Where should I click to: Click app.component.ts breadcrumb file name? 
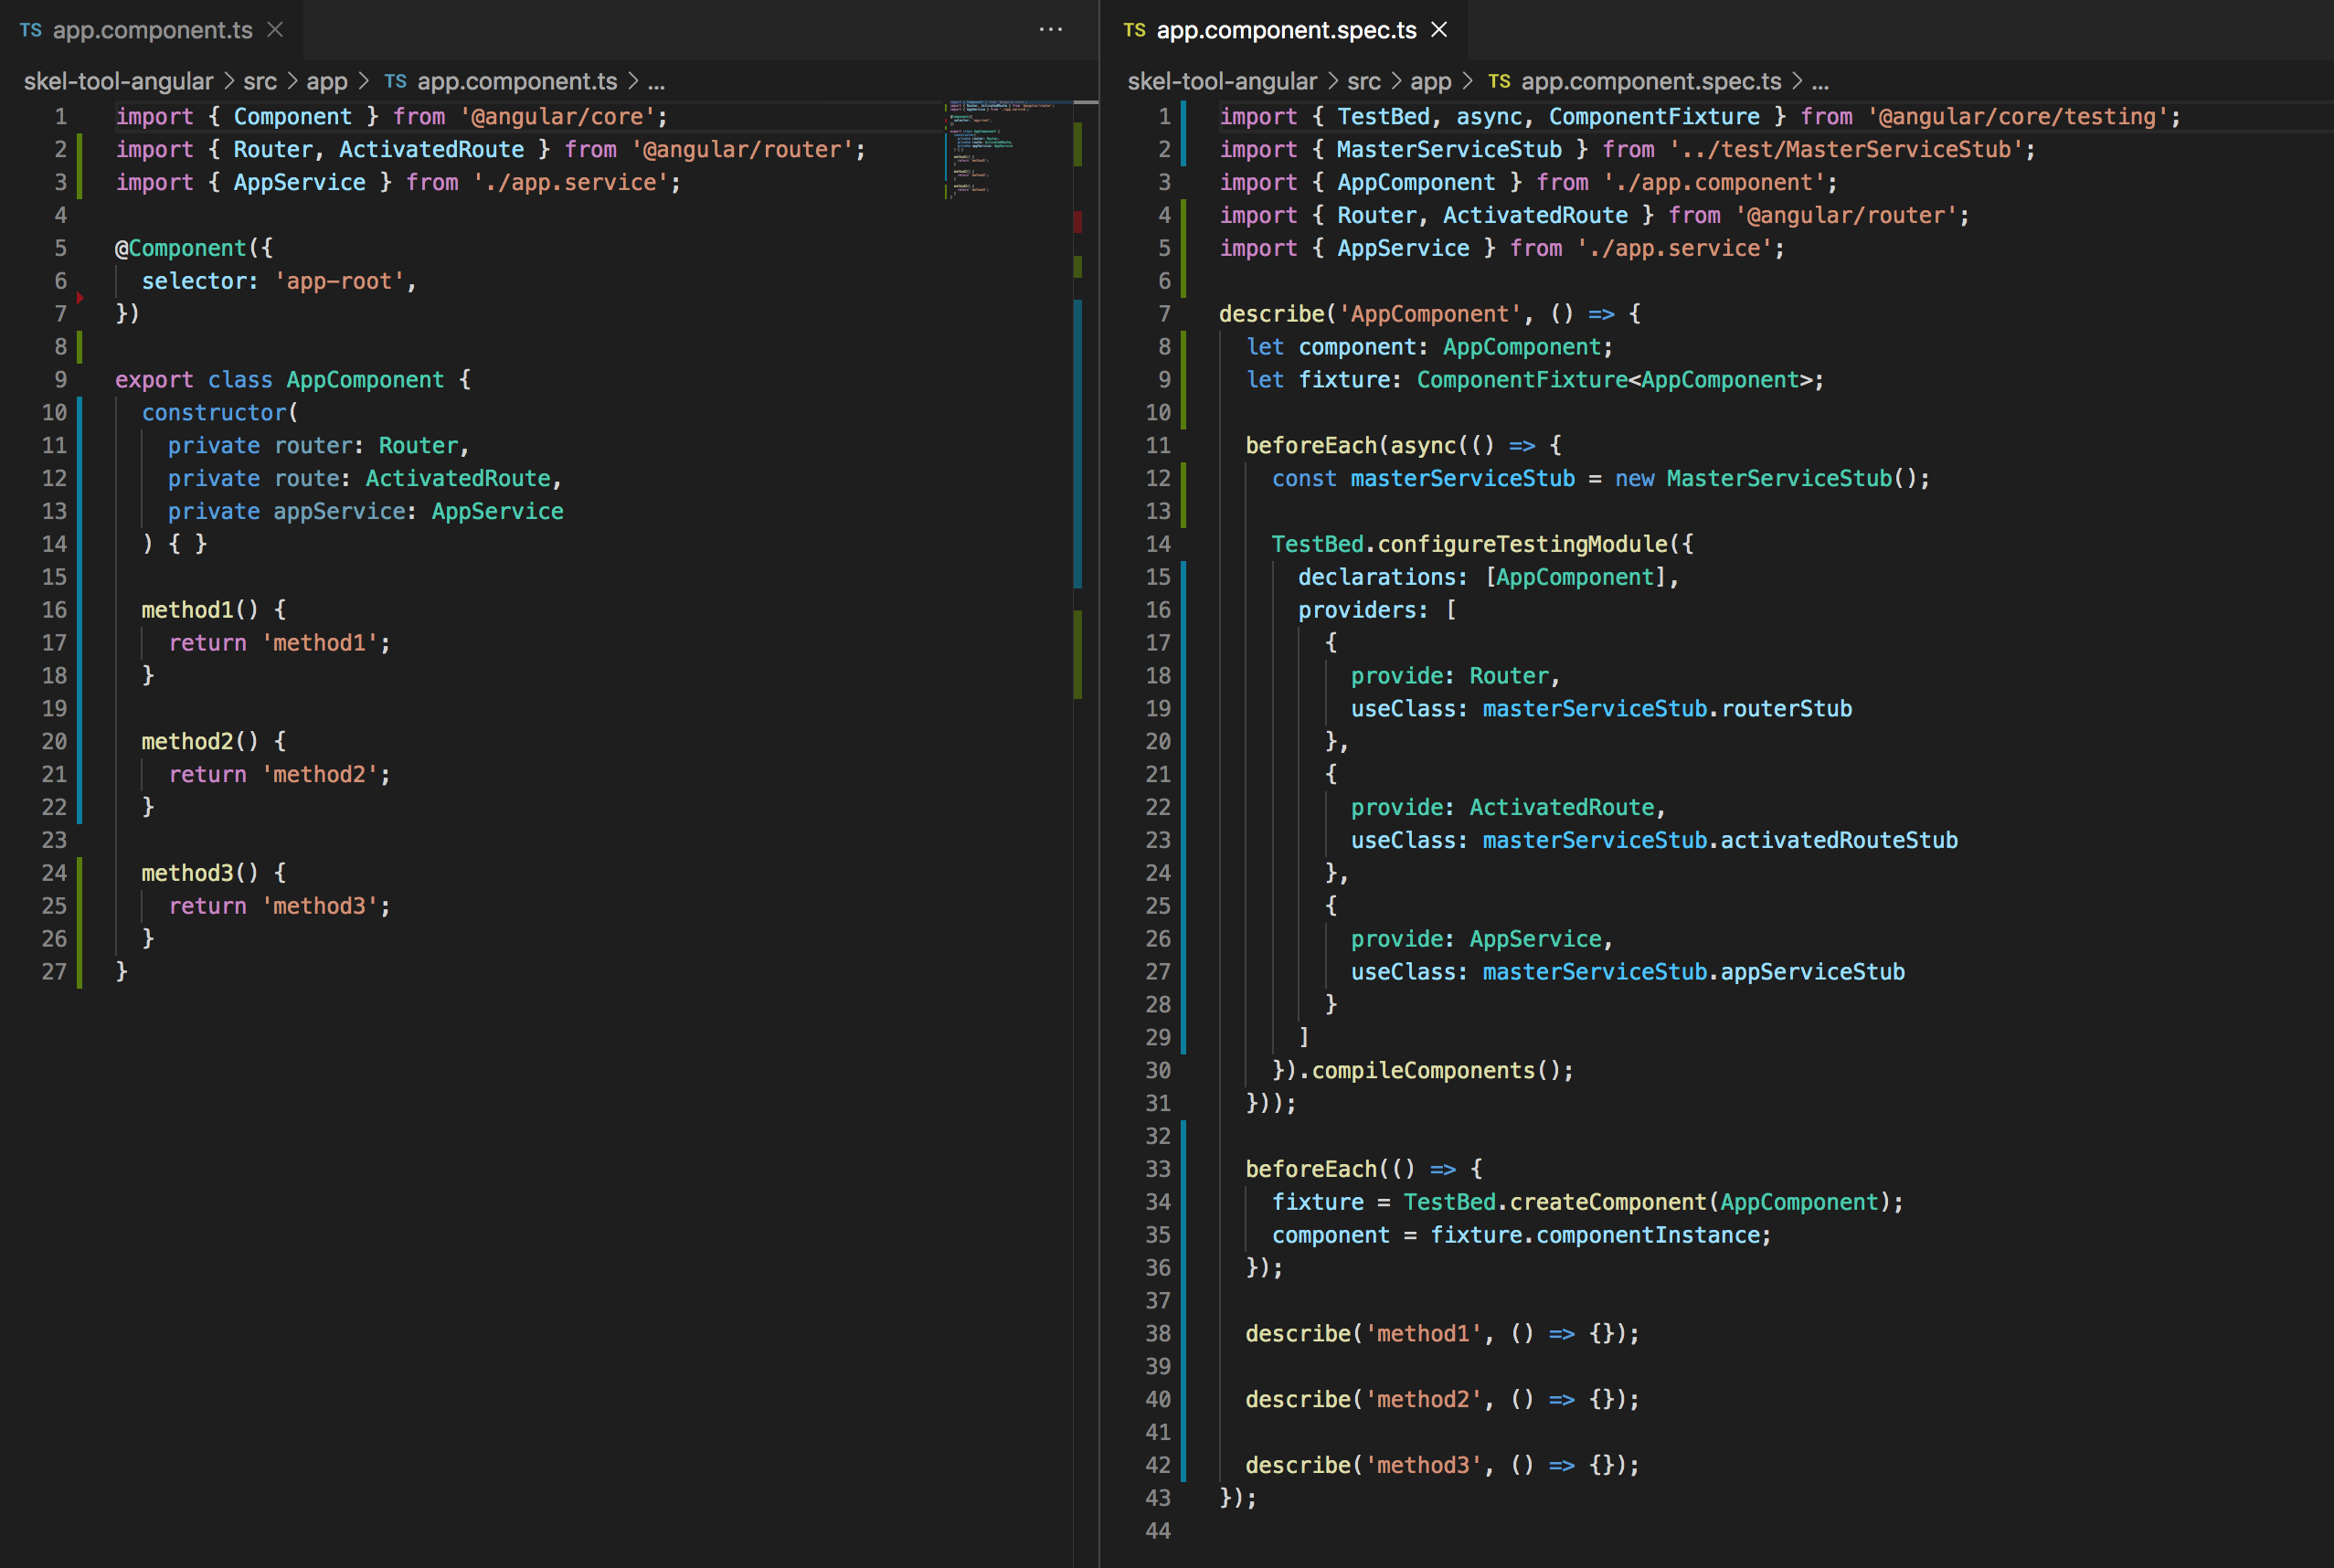click(x=517, y=81)
